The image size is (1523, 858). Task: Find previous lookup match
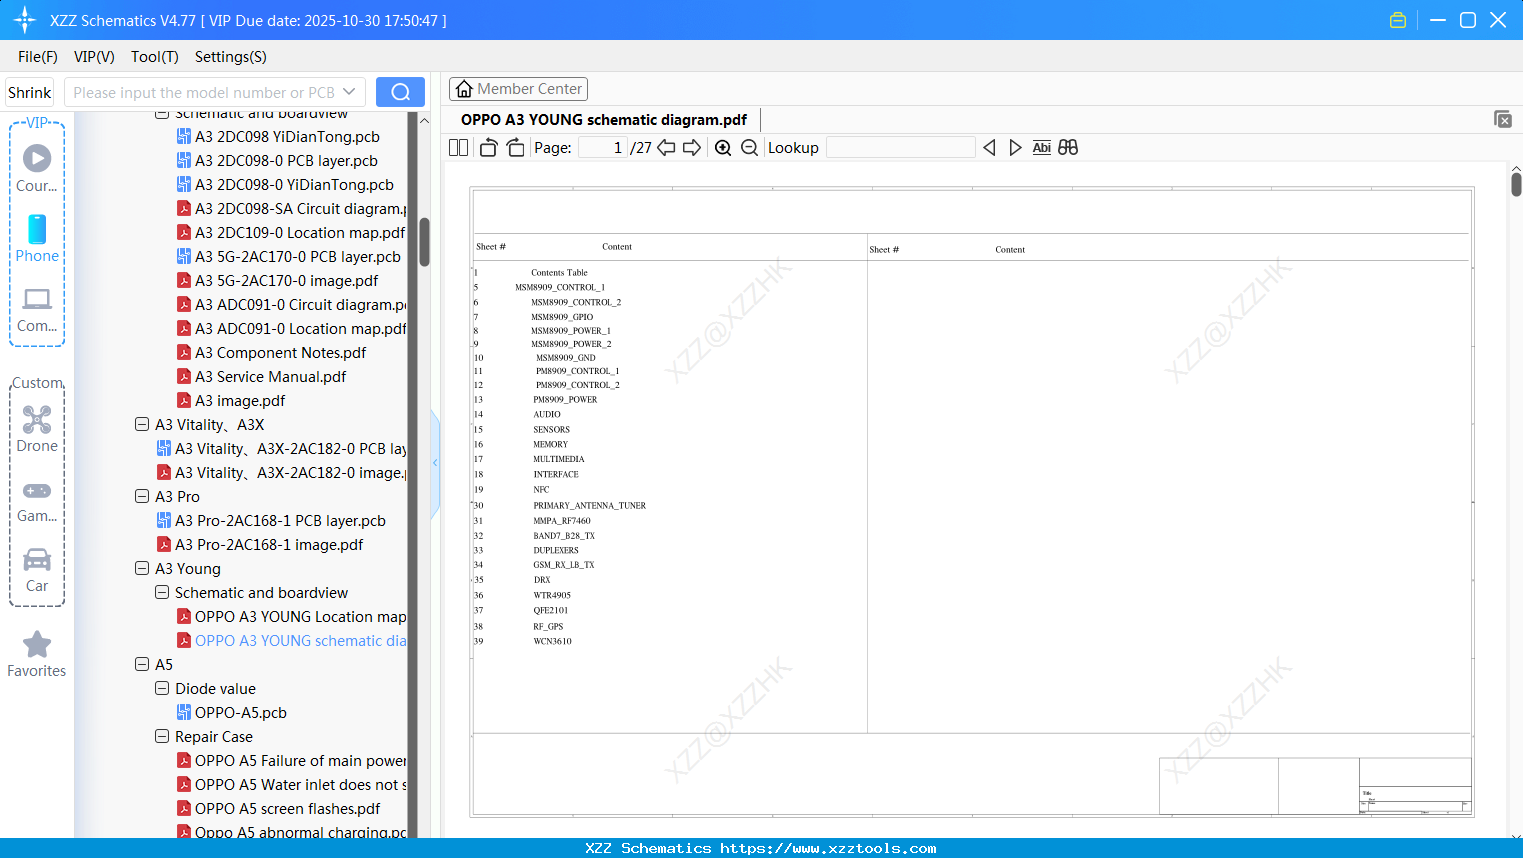(989, 148)
